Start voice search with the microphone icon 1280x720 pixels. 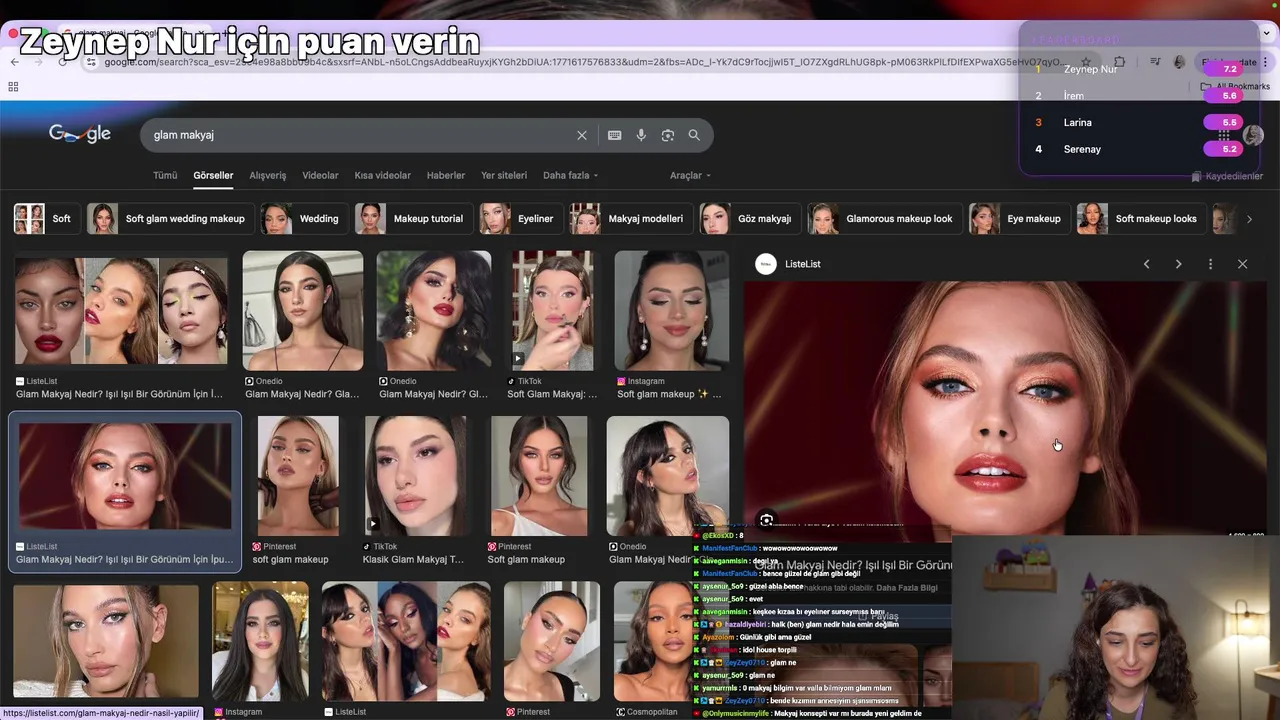(x=641, y=135)
